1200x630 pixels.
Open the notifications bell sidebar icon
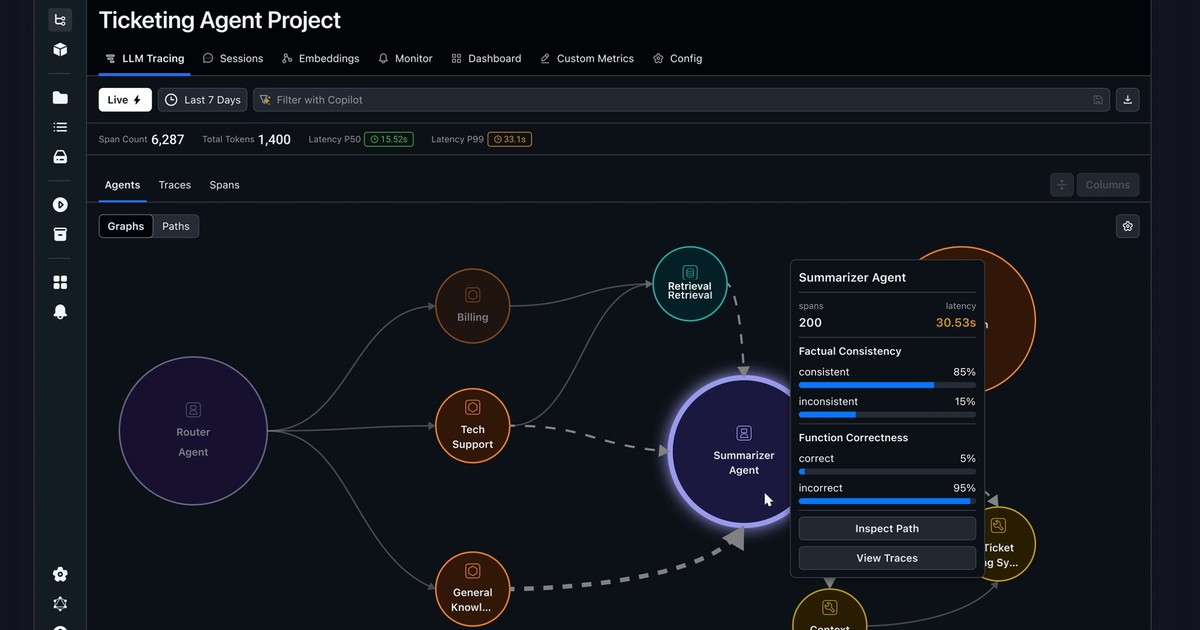pyautogui.click(x=60, y=312)
